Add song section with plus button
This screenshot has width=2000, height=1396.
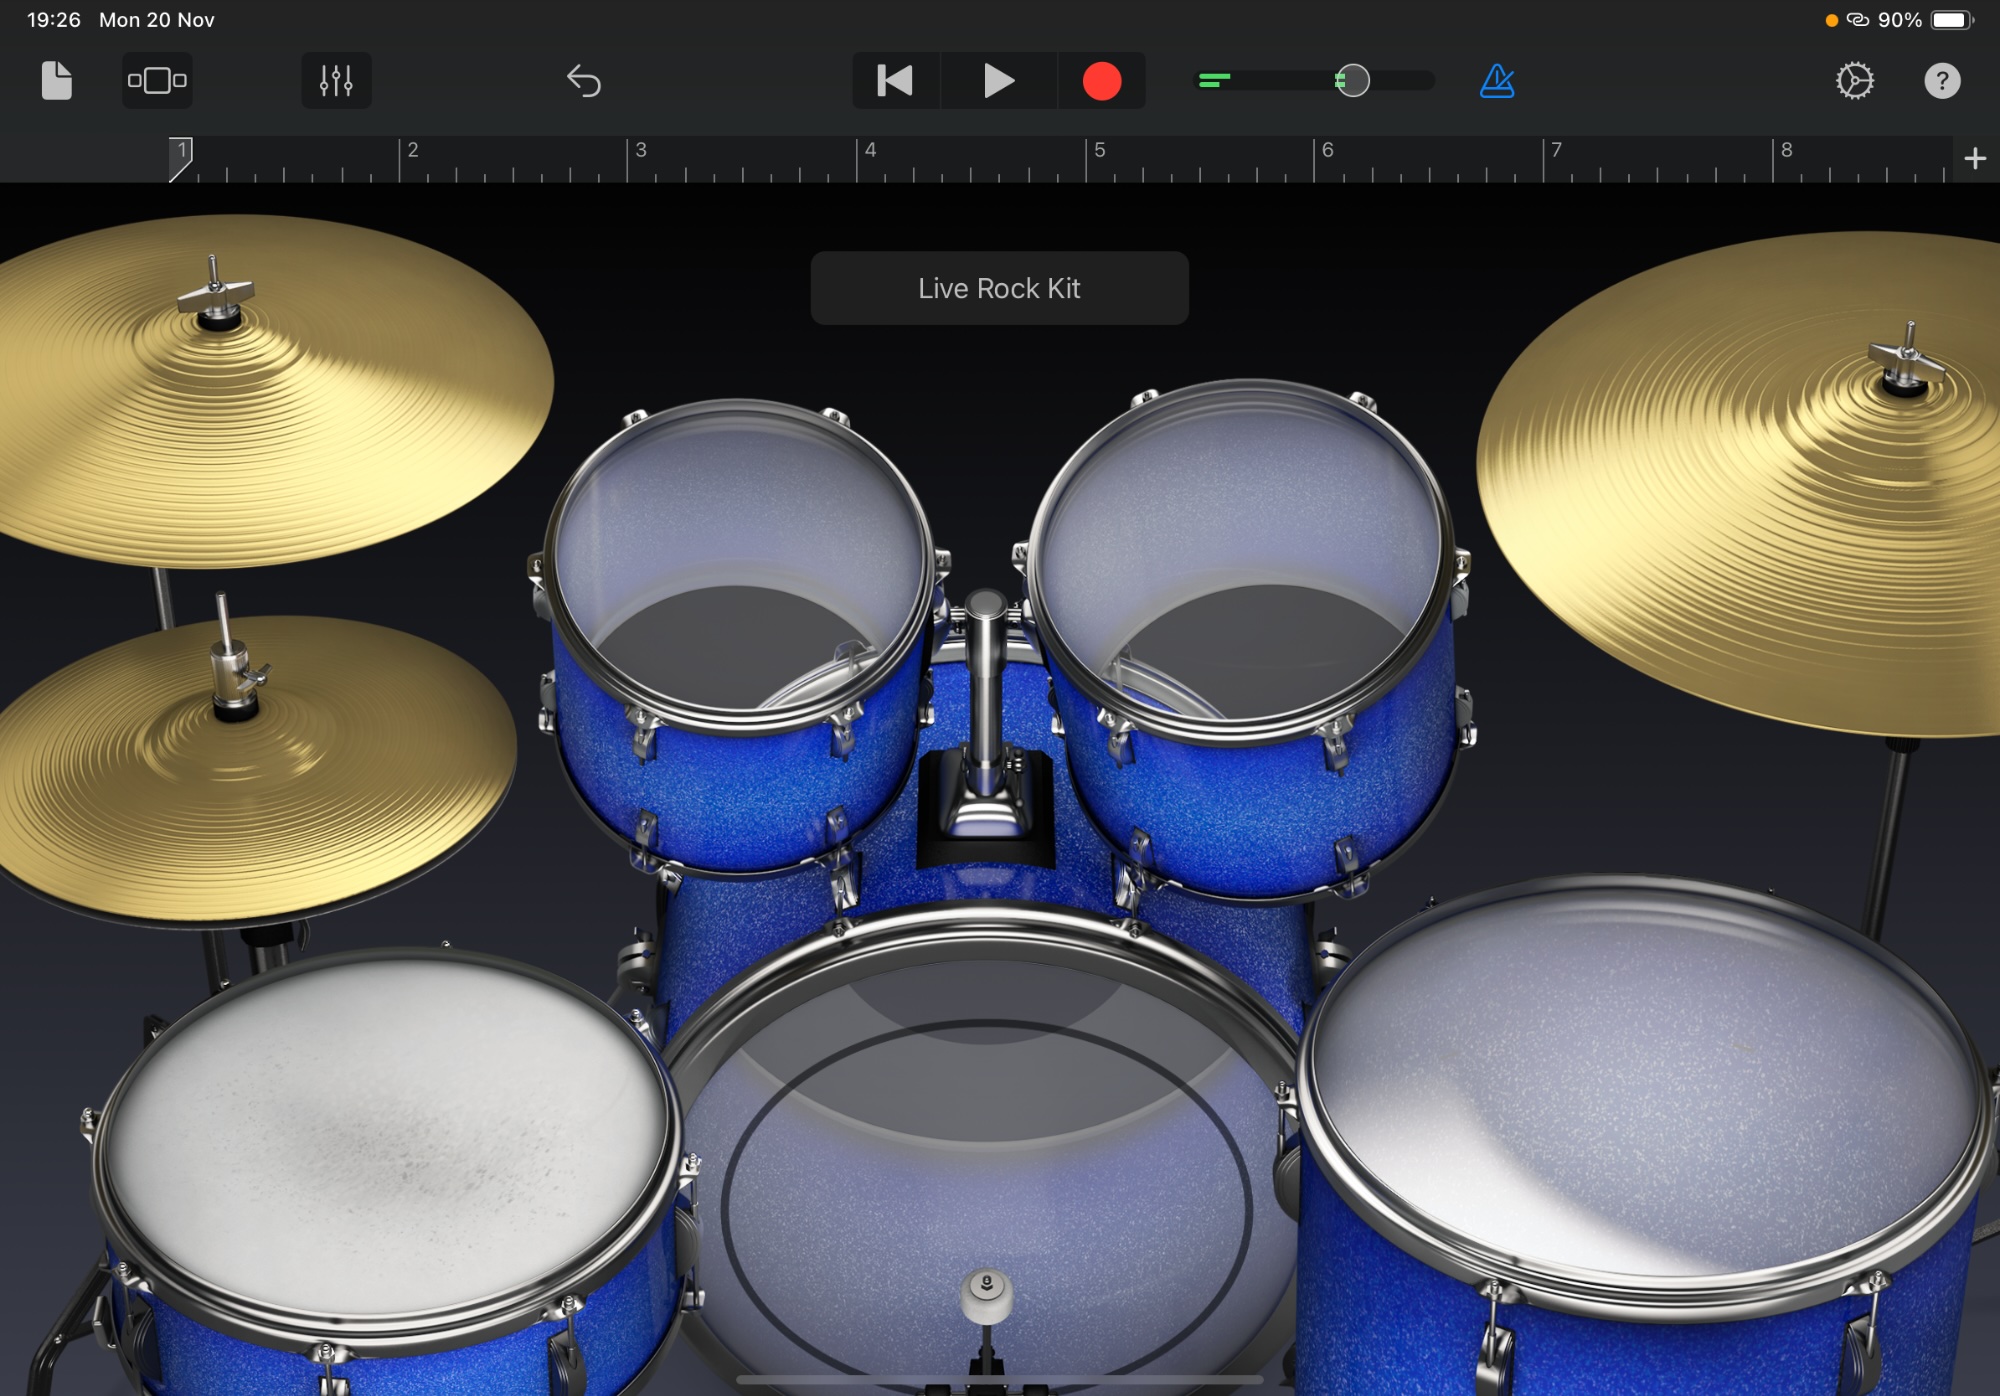click(1975, 159)
